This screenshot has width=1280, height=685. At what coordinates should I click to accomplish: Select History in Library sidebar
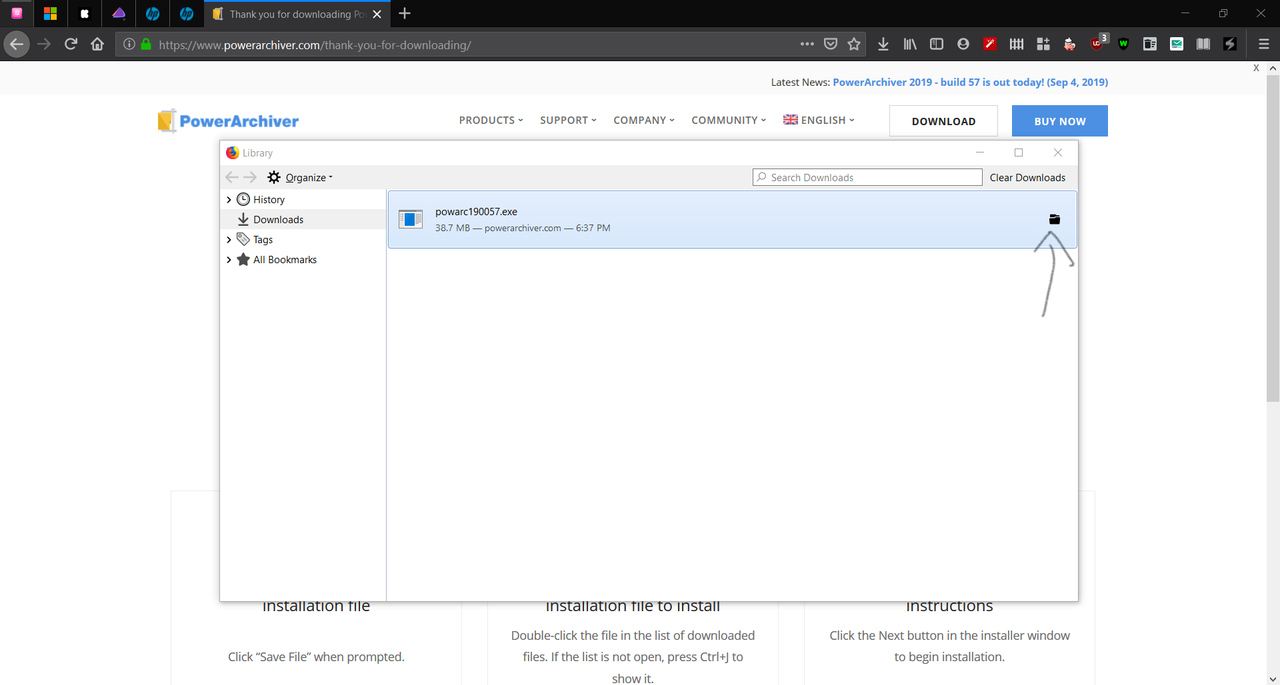(269, 200)
